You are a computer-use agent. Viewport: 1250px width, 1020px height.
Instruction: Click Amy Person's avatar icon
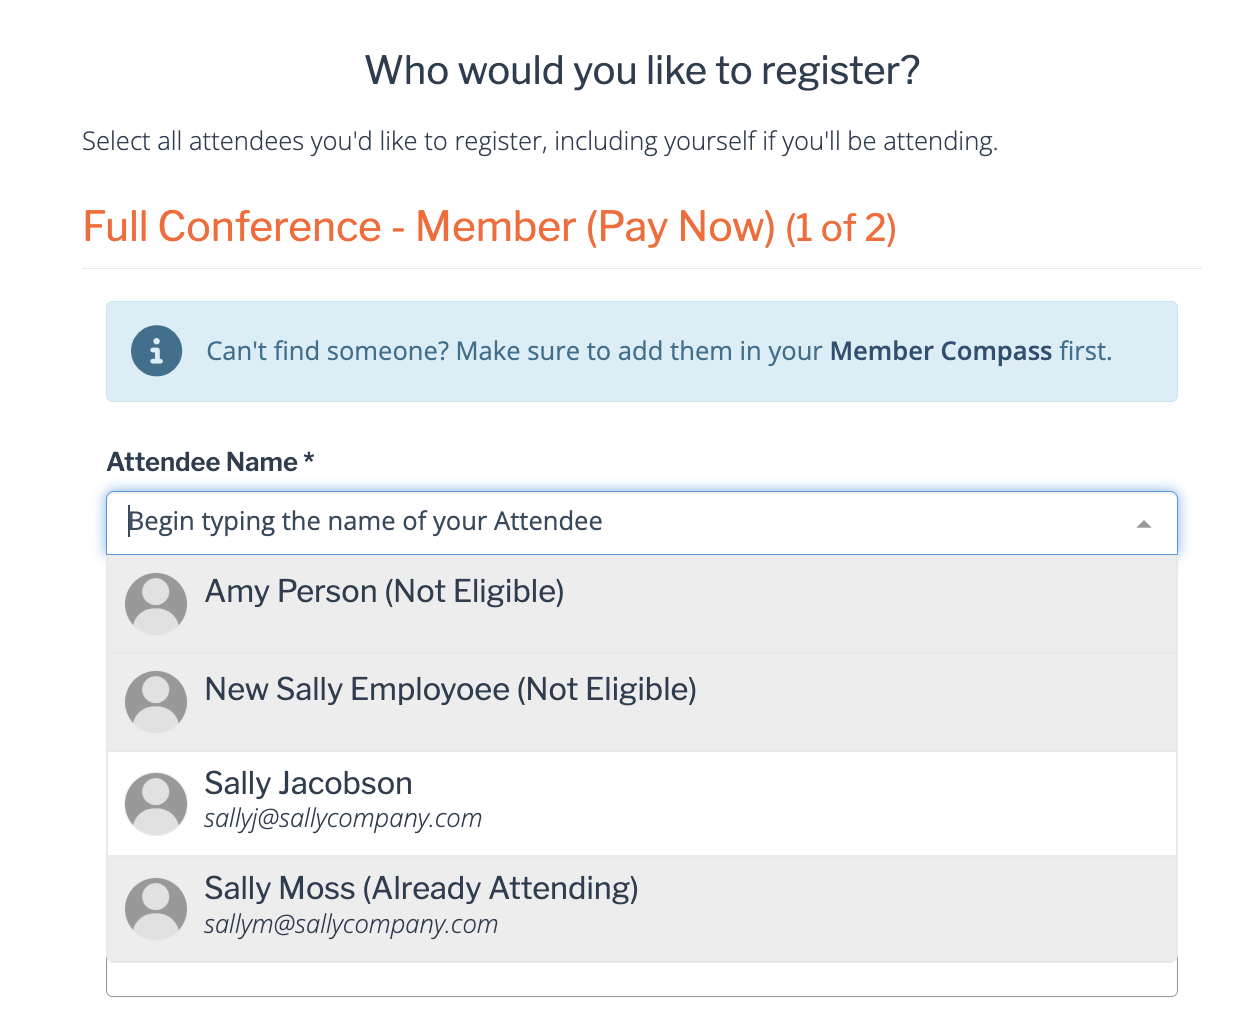click(x=156, y=604)
